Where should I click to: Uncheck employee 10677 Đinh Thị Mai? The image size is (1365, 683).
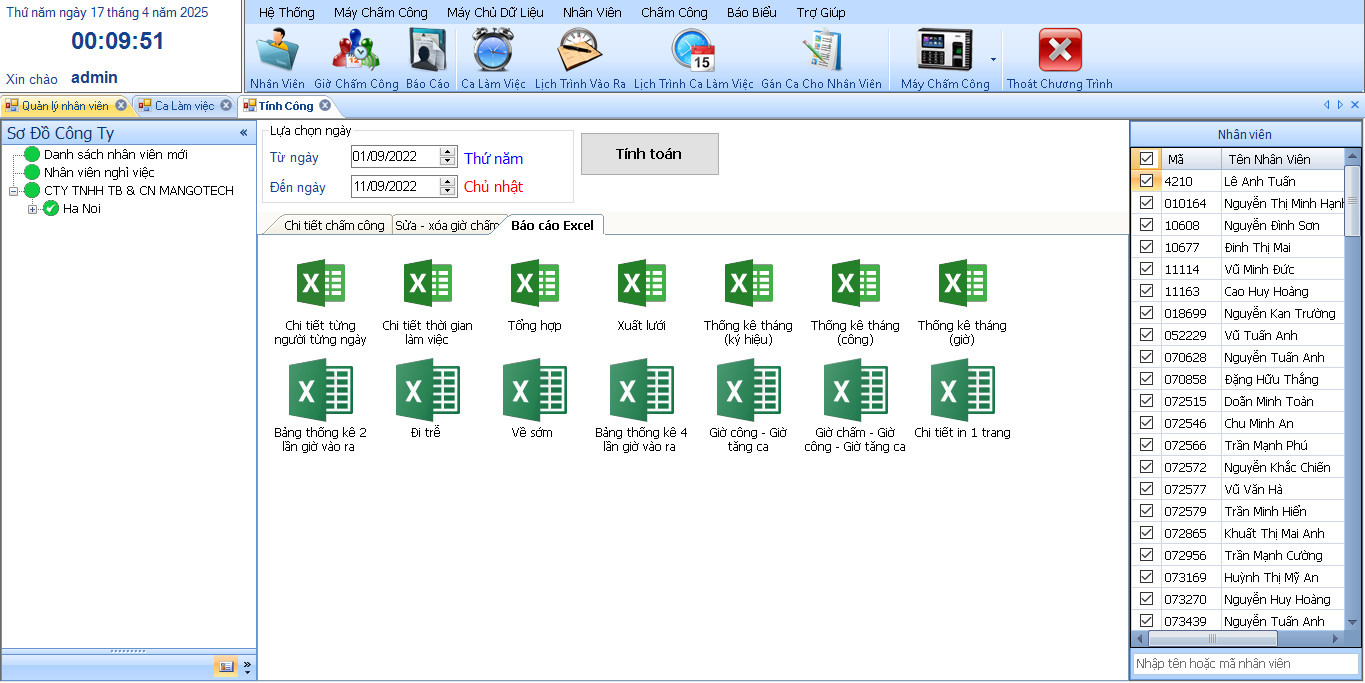click(1146, 247)
